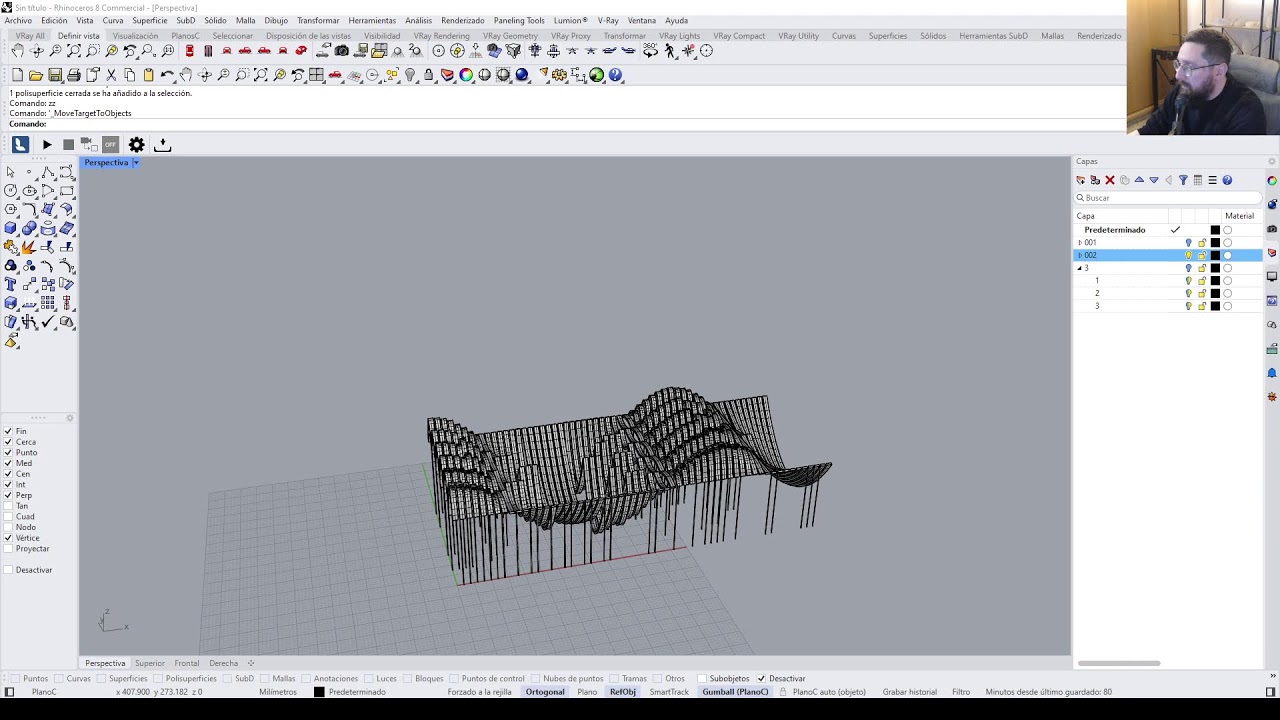This screenshot has height=720, width=1280.
Task: Enable the Cuad osnap checkbox
Action: [x=8, y=517]
